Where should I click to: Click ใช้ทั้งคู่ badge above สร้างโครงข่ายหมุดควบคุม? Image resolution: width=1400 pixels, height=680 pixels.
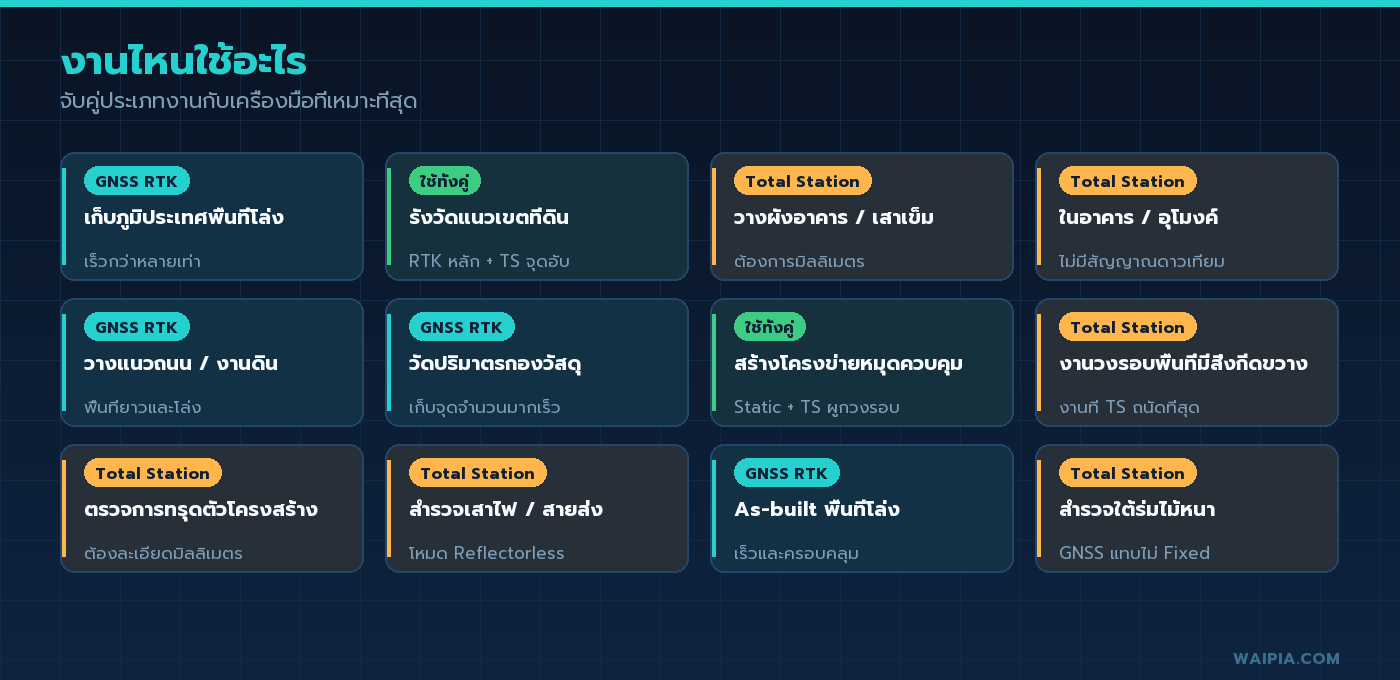pos(770,327)
